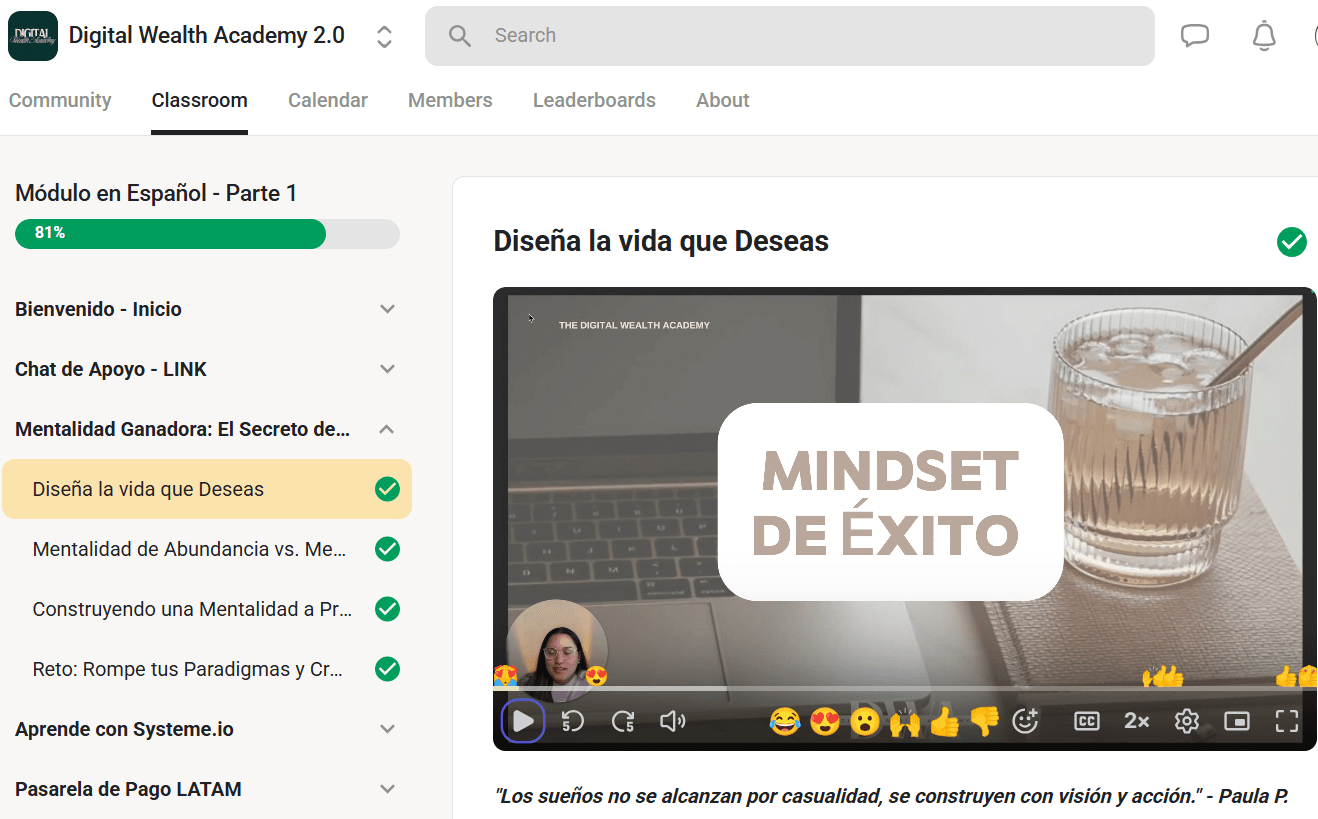
Task: Click the Digital Wealth Academy group logo
Action: [33, 36]
